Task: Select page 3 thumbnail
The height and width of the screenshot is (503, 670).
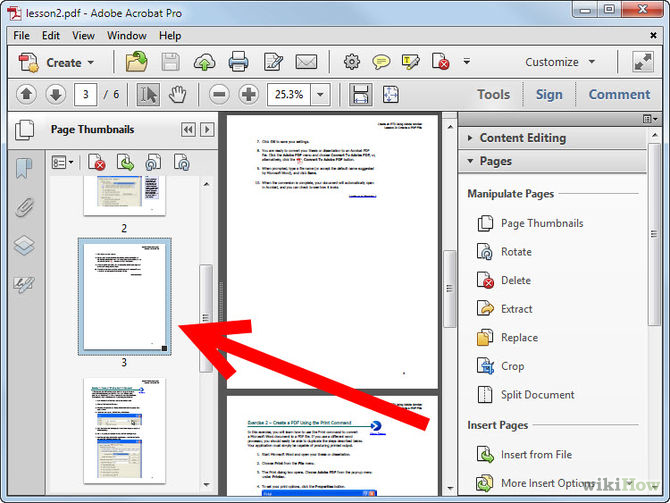Action: click(x=125, y=297)
